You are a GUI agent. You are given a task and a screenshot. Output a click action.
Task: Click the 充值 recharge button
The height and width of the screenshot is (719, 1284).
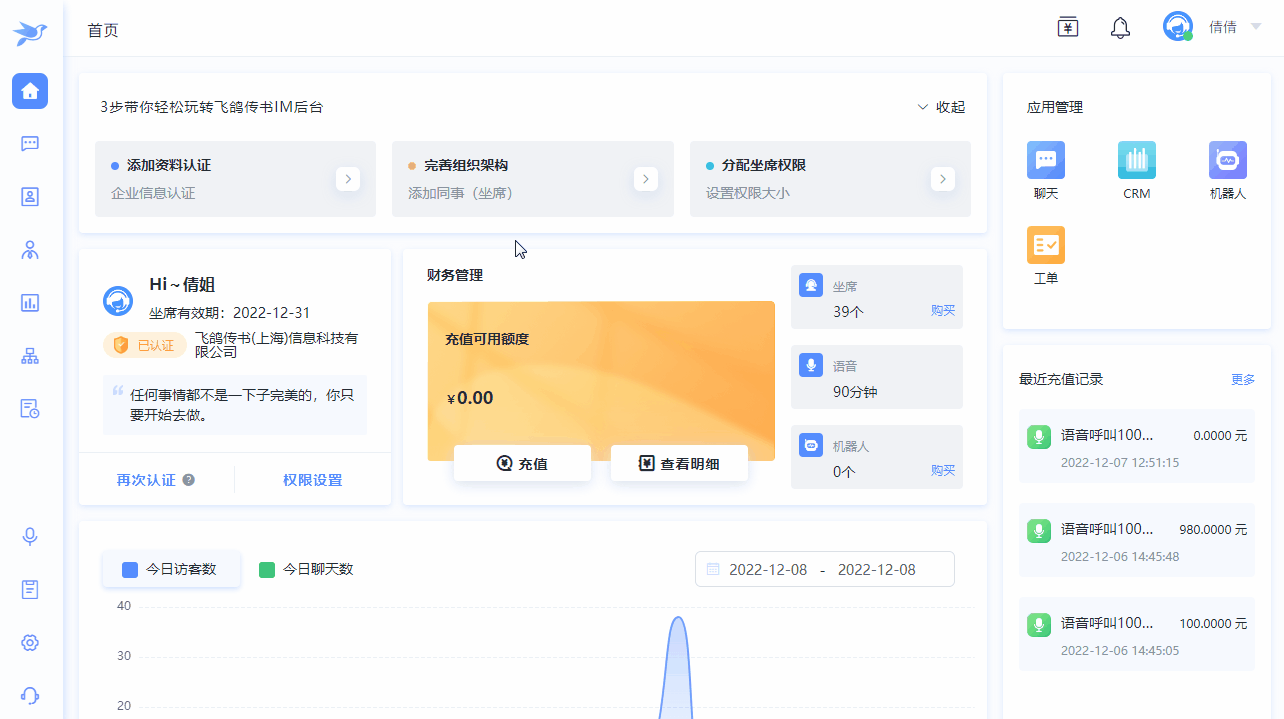[522, 464]
